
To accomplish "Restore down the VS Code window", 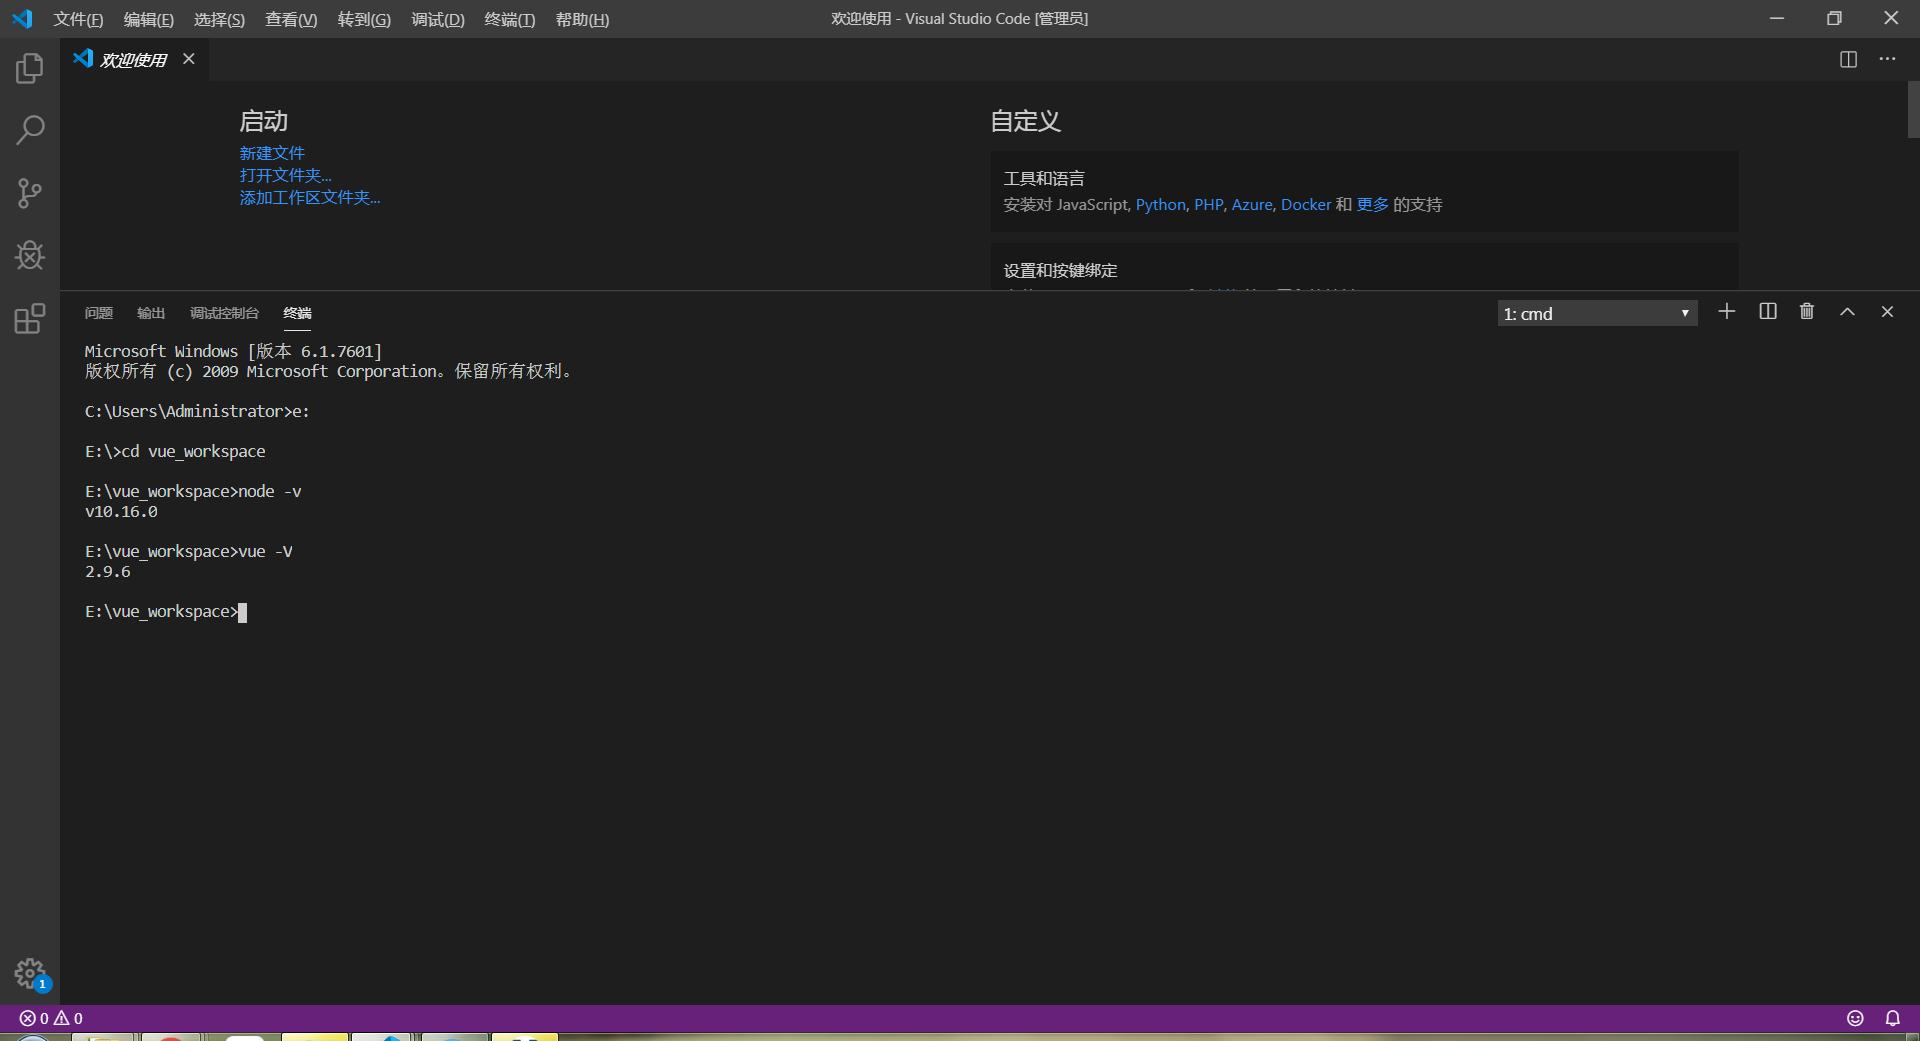I will (x=1834, y=18).
